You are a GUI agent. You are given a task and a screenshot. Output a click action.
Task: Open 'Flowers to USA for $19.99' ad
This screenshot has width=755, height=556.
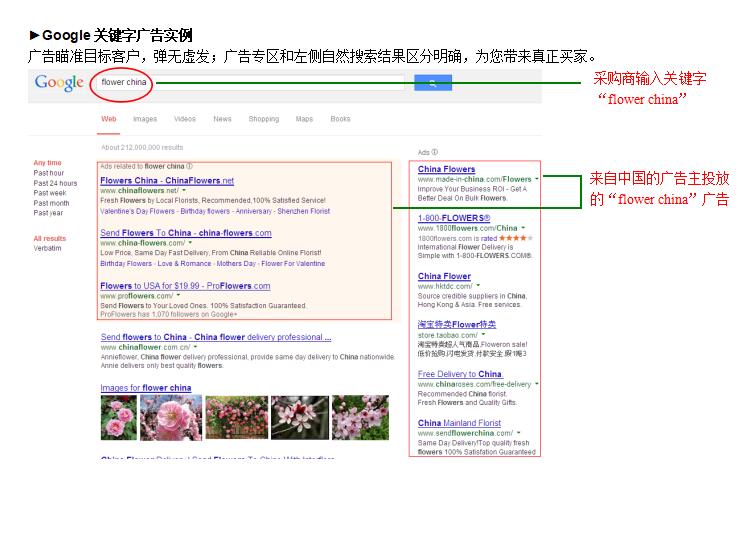tap(185, 286)
